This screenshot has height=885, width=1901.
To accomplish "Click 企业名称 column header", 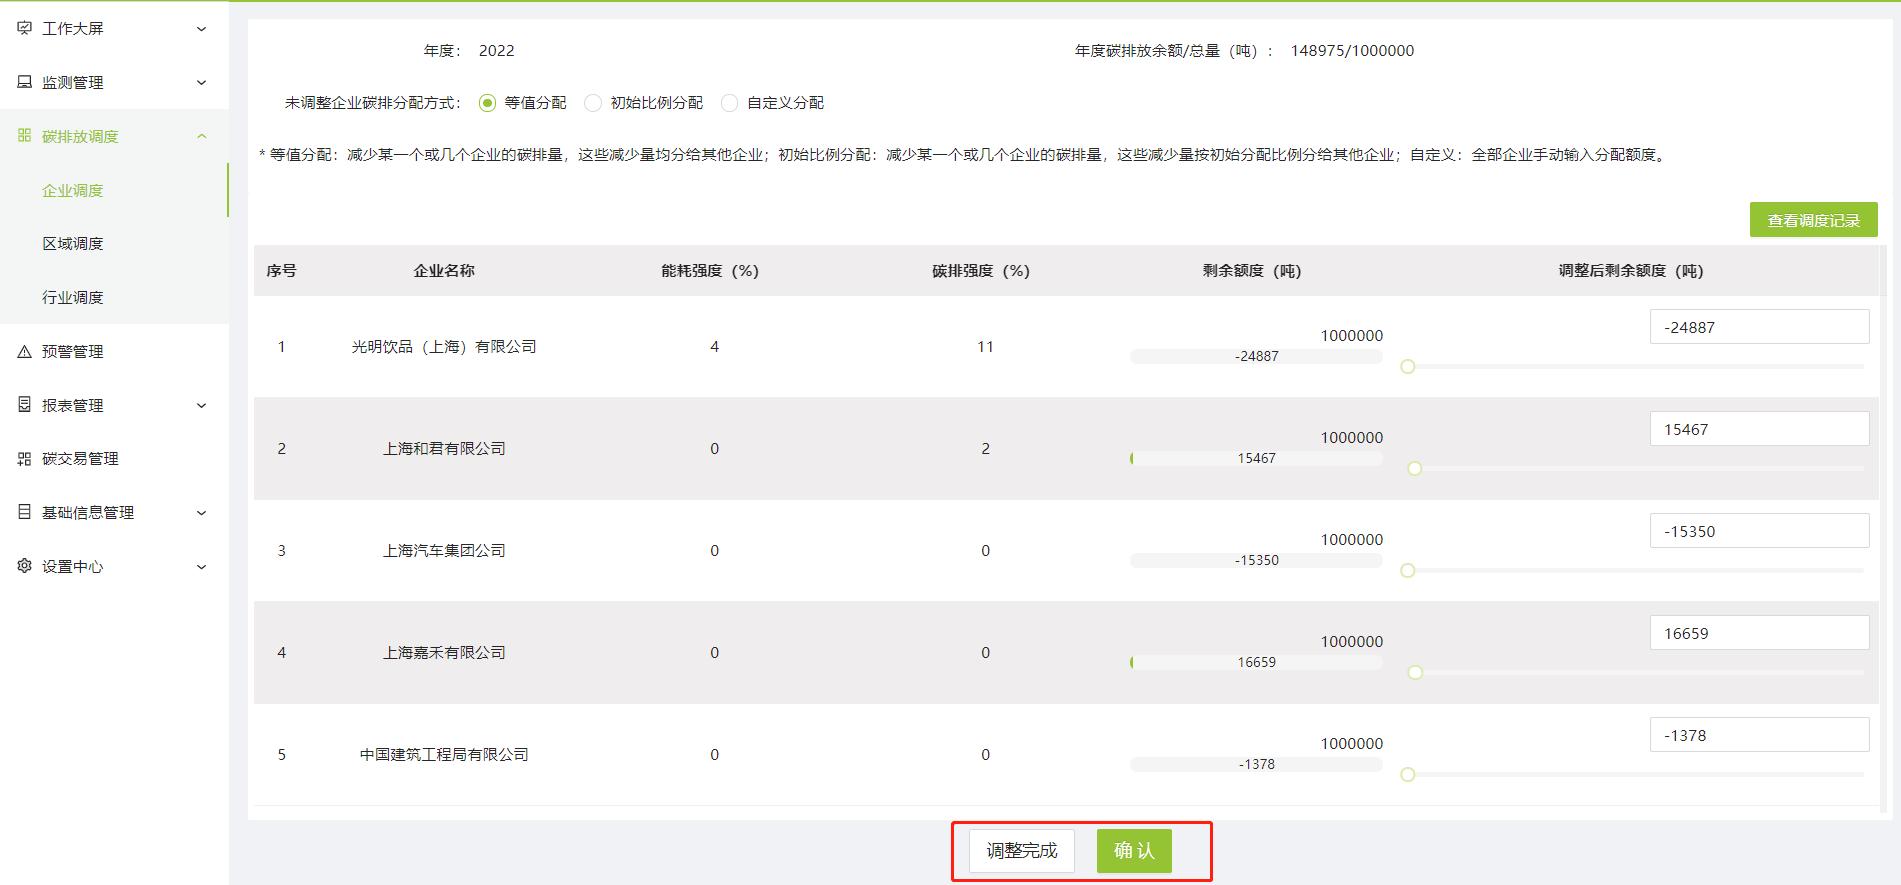I will click(x=444, y=271).
